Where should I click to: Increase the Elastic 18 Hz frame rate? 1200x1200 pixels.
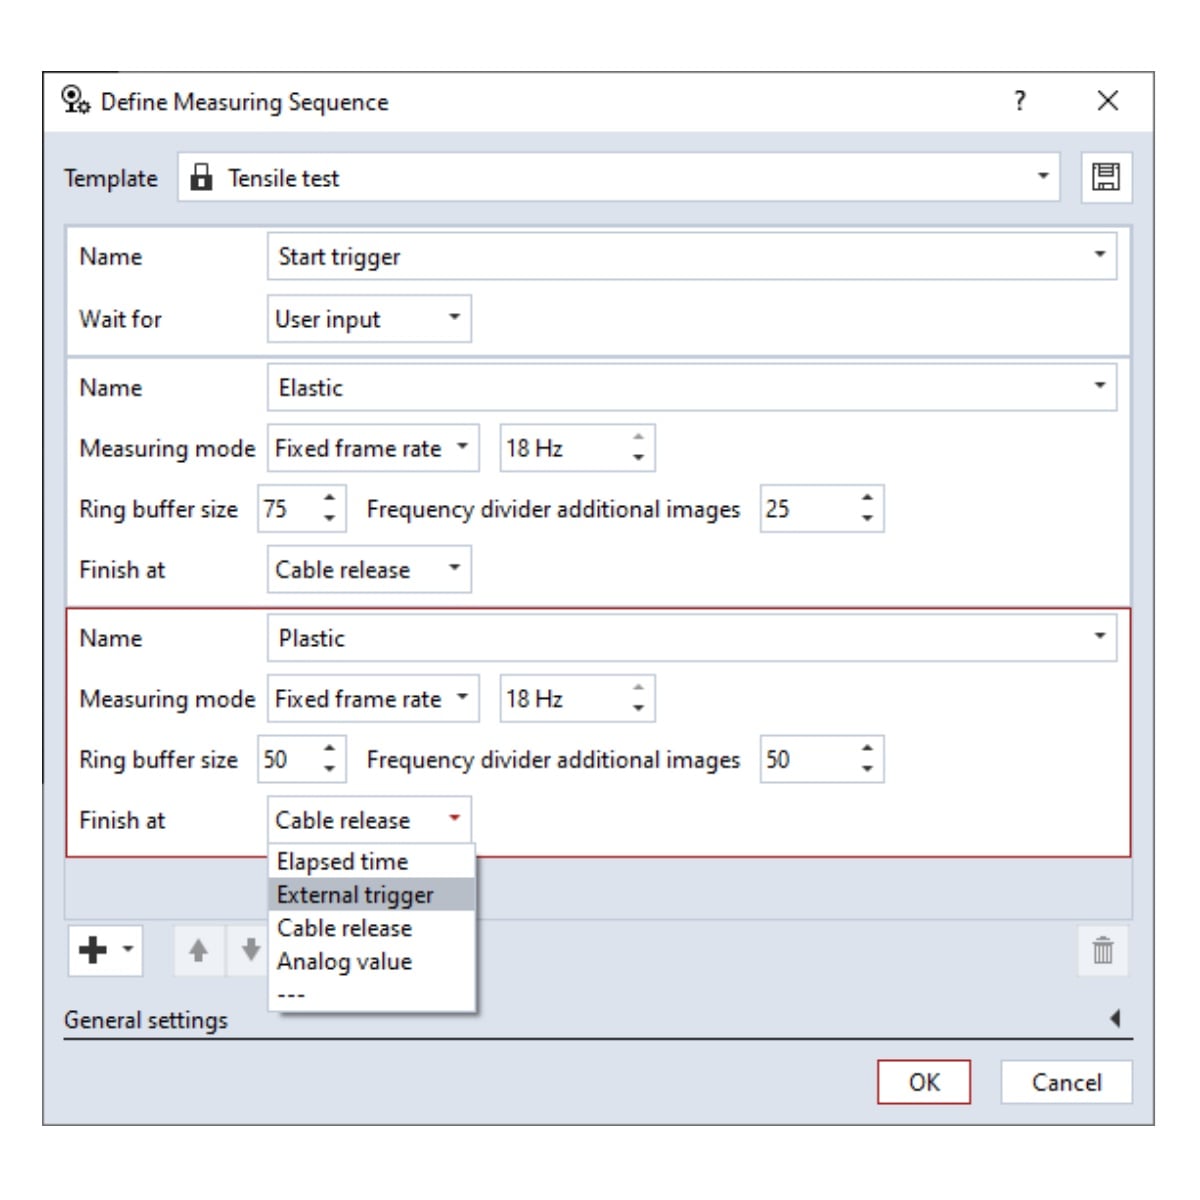[x=638, y=438]
